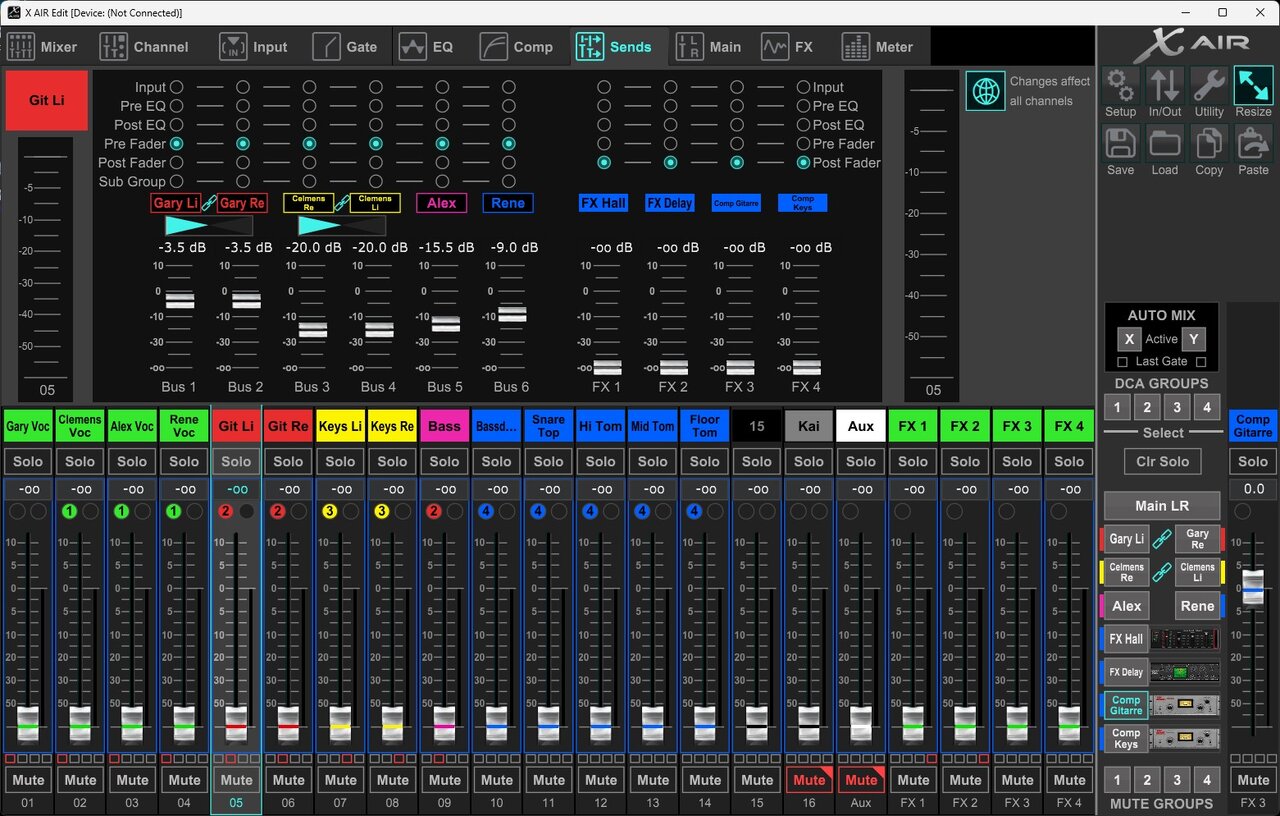Click the FX Hall send label
Image resolution: width=1280 pixels, height=816 pixels.
(603, 203)
